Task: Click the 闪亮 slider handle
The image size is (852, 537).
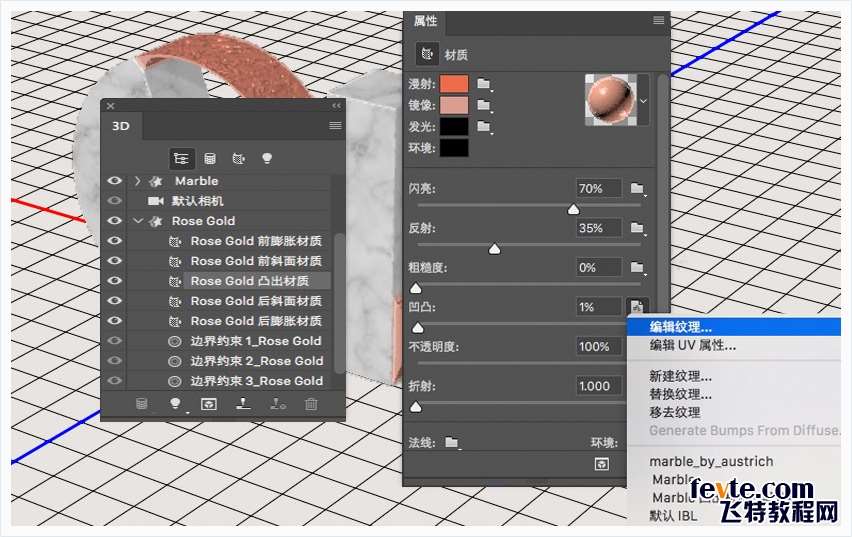Action: coord(573,209)
